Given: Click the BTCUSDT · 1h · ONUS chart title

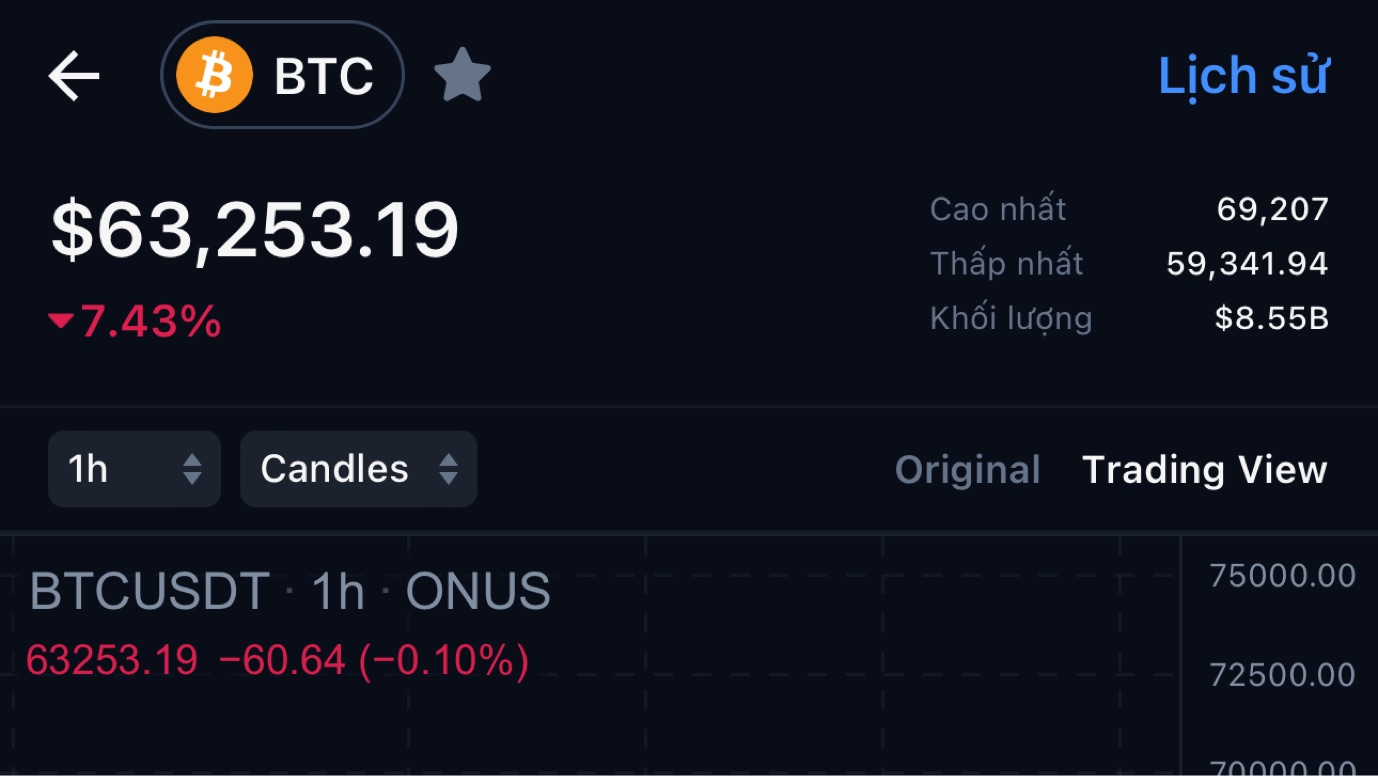Looking at the screenshot, I should [x=290, y=591].
